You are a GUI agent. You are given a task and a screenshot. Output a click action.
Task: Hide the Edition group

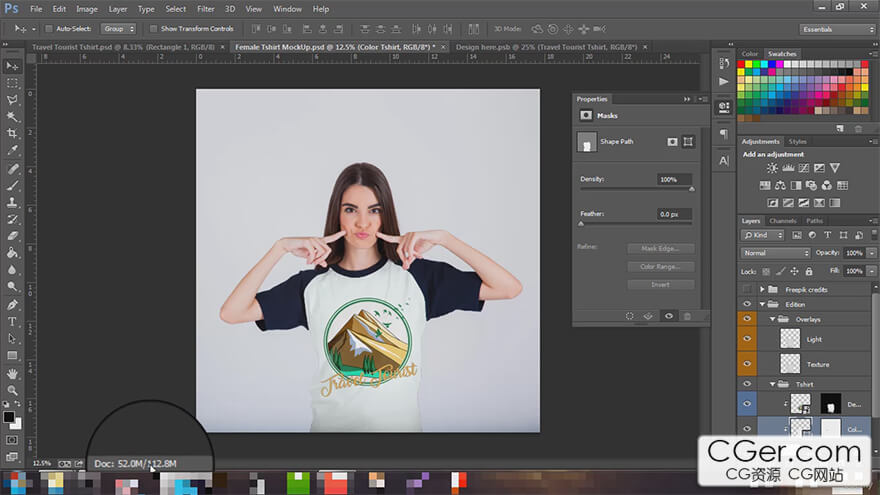(x=746, y=304)
